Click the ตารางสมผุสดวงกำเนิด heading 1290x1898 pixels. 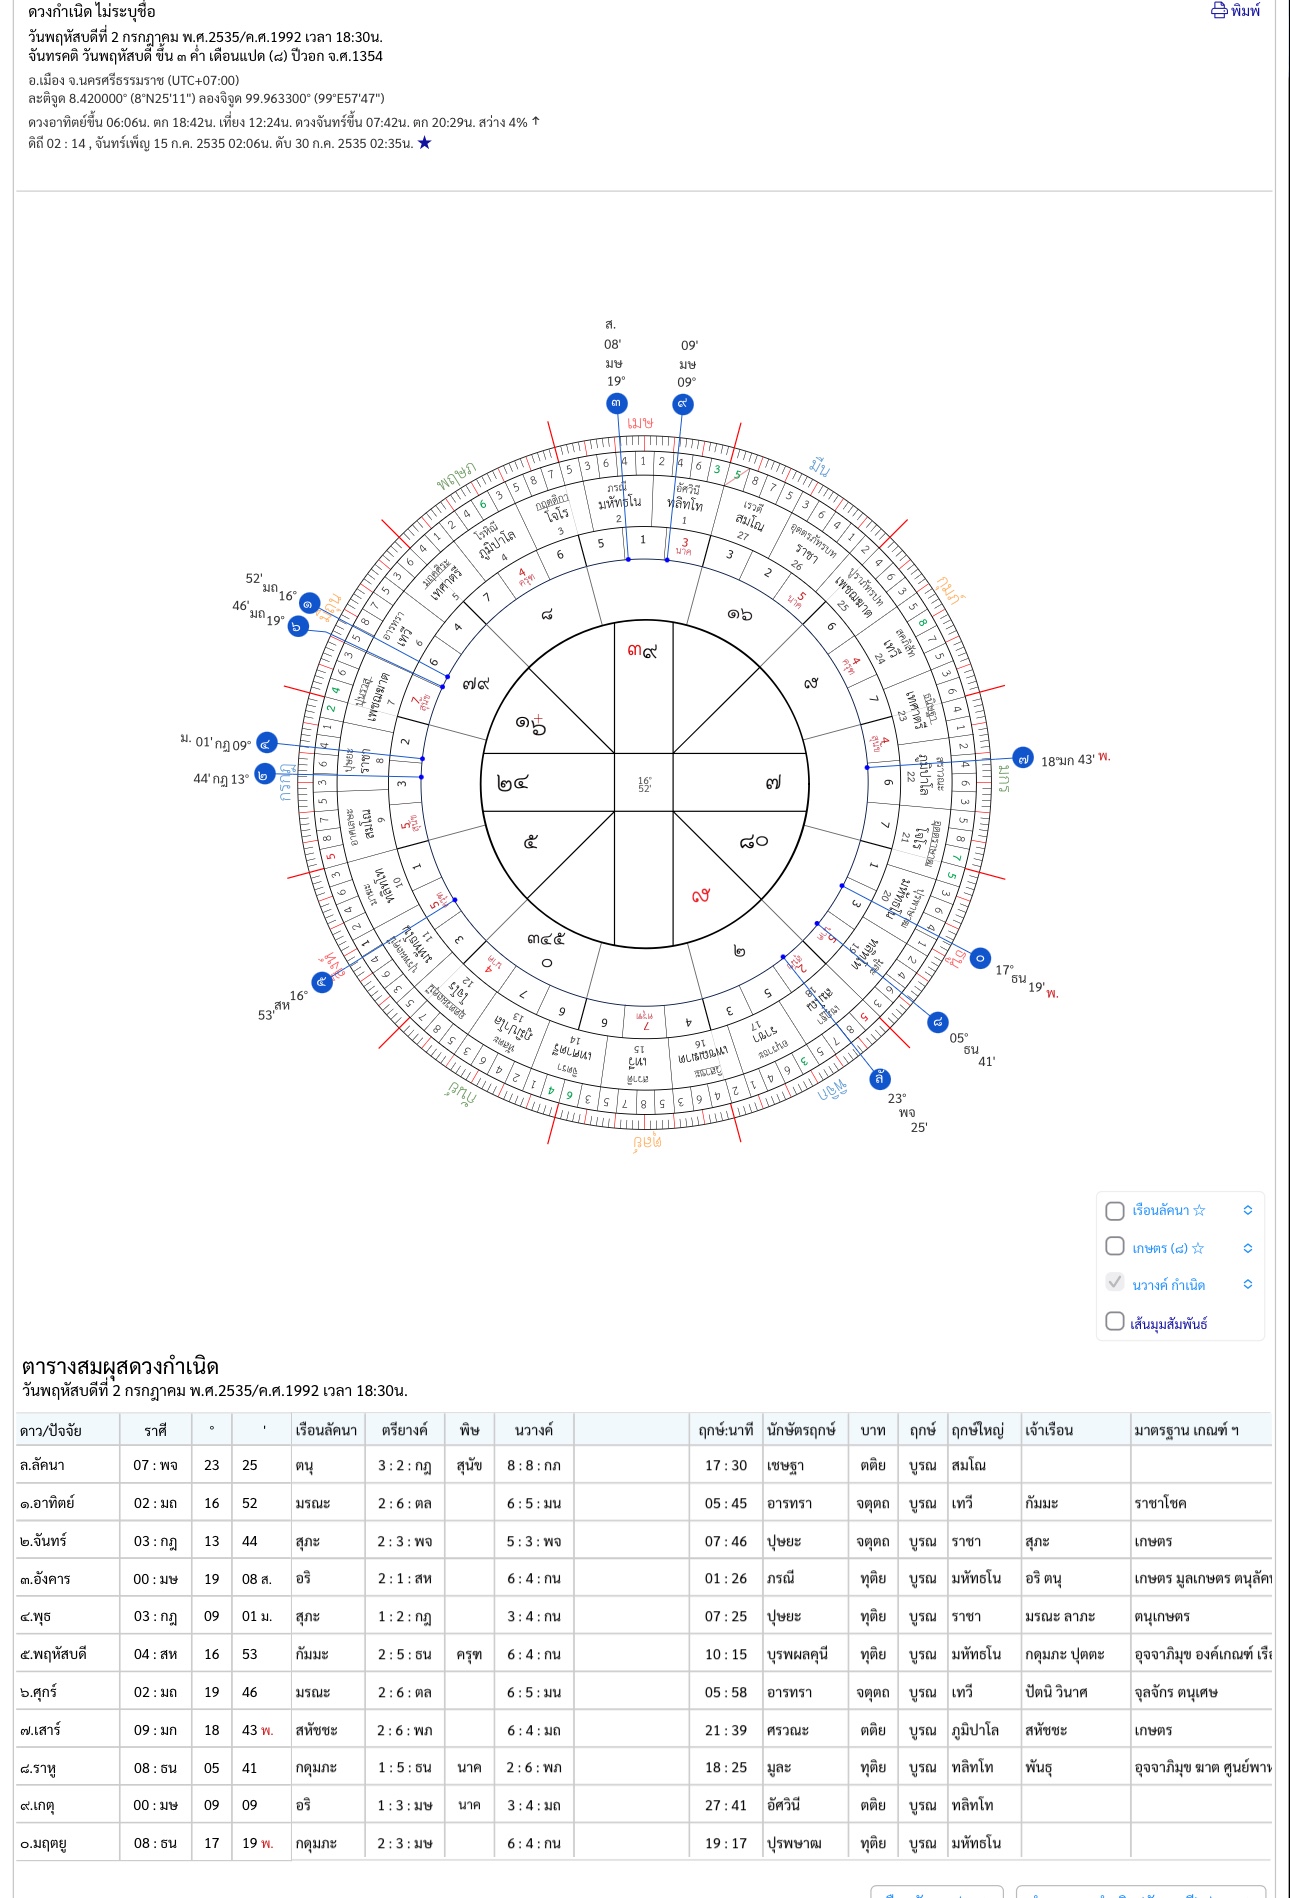coord(120,1366)
